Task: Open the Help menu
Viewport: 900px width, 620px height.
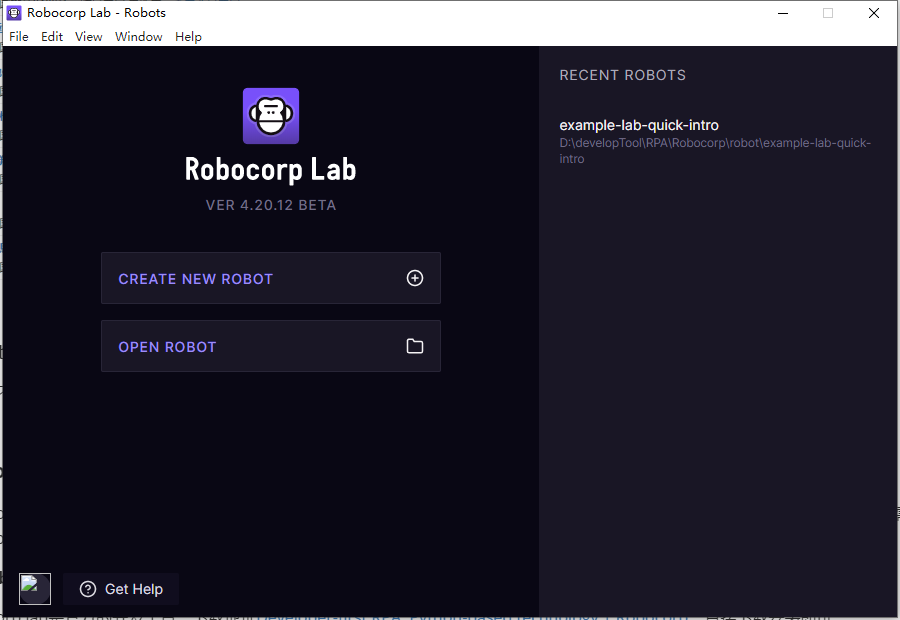Action: [x=188, y=36]
